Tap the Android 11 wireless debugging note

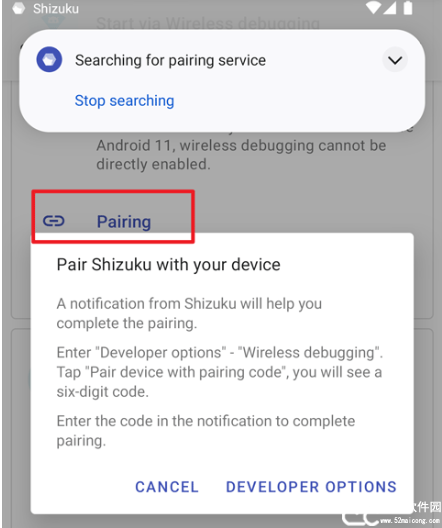tap(241, 155)
